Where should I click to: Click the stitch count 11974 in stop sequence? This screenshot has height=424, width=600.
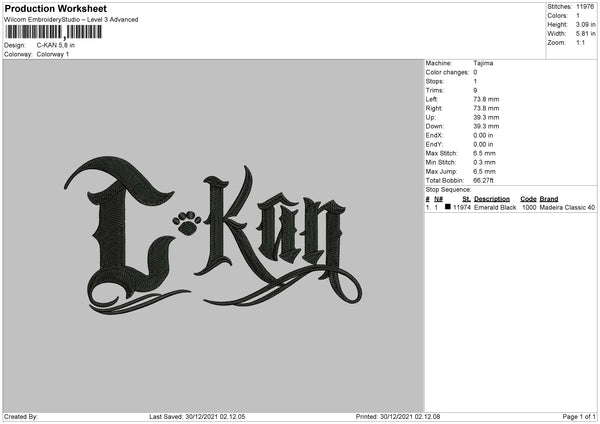461,207
